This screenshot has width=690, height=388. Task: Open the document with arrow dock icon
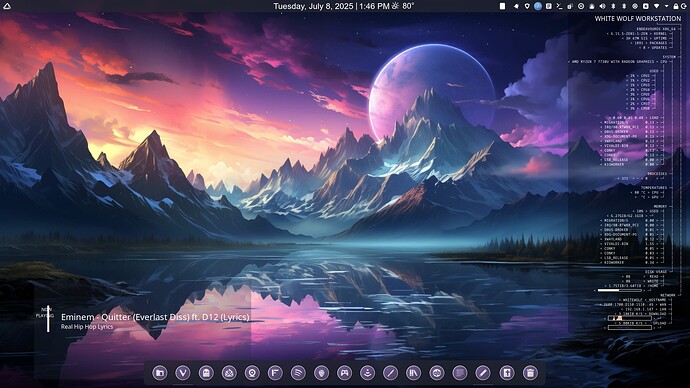(506, 373)
